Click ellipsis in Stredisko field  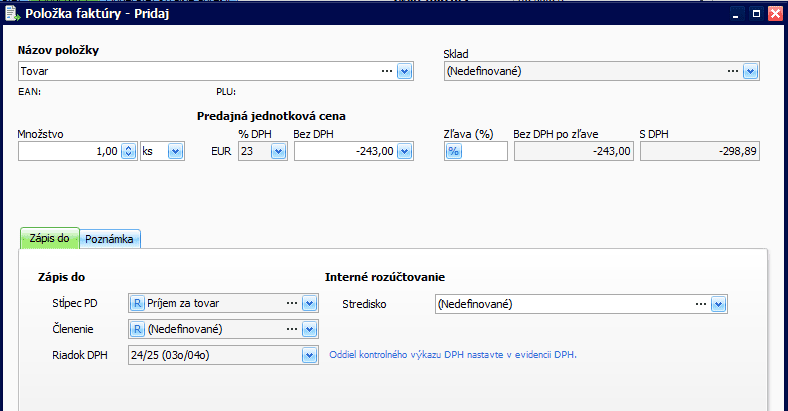699,304
